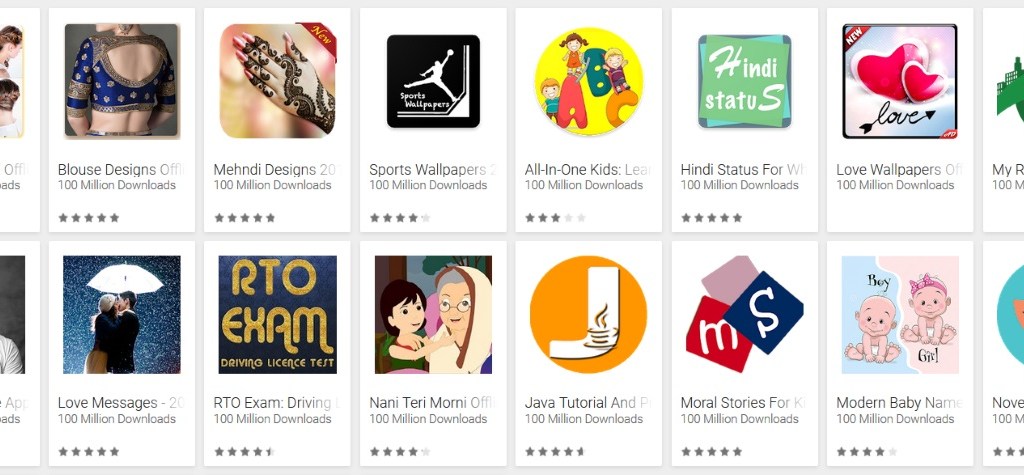The width and height of the screenshot is (1024, 475).
Task: Open the orange Java Tutorial icon
Action: (588, 314)
